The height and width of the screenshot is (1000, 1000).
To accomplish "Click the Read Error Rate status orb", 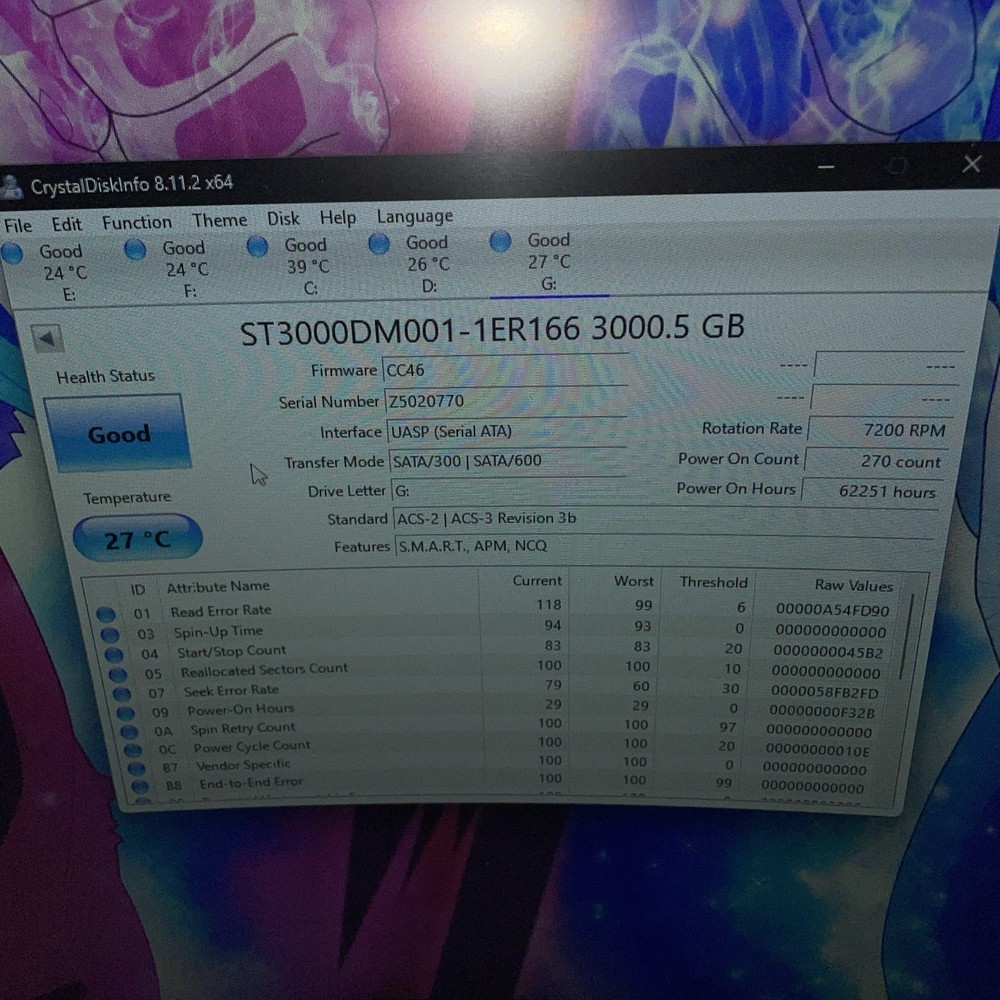I will point(106,614).
